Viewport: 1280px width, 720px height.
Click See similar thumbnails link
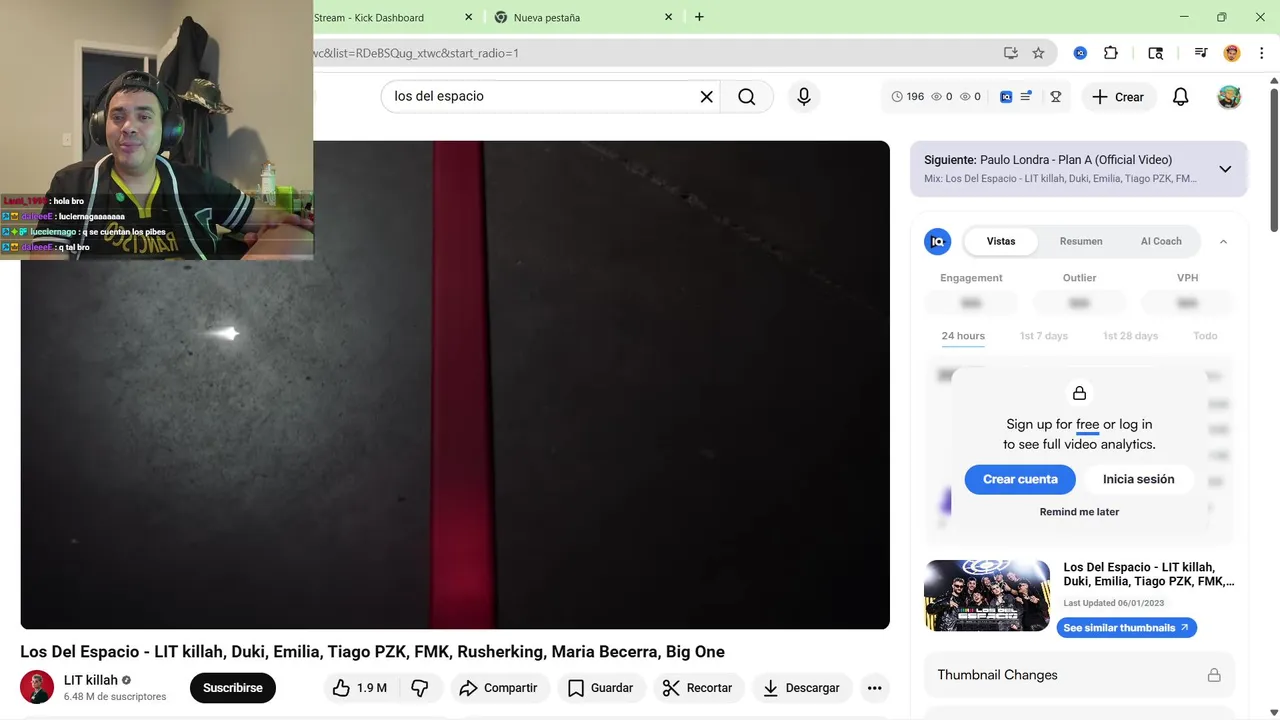coord(1126,628)
